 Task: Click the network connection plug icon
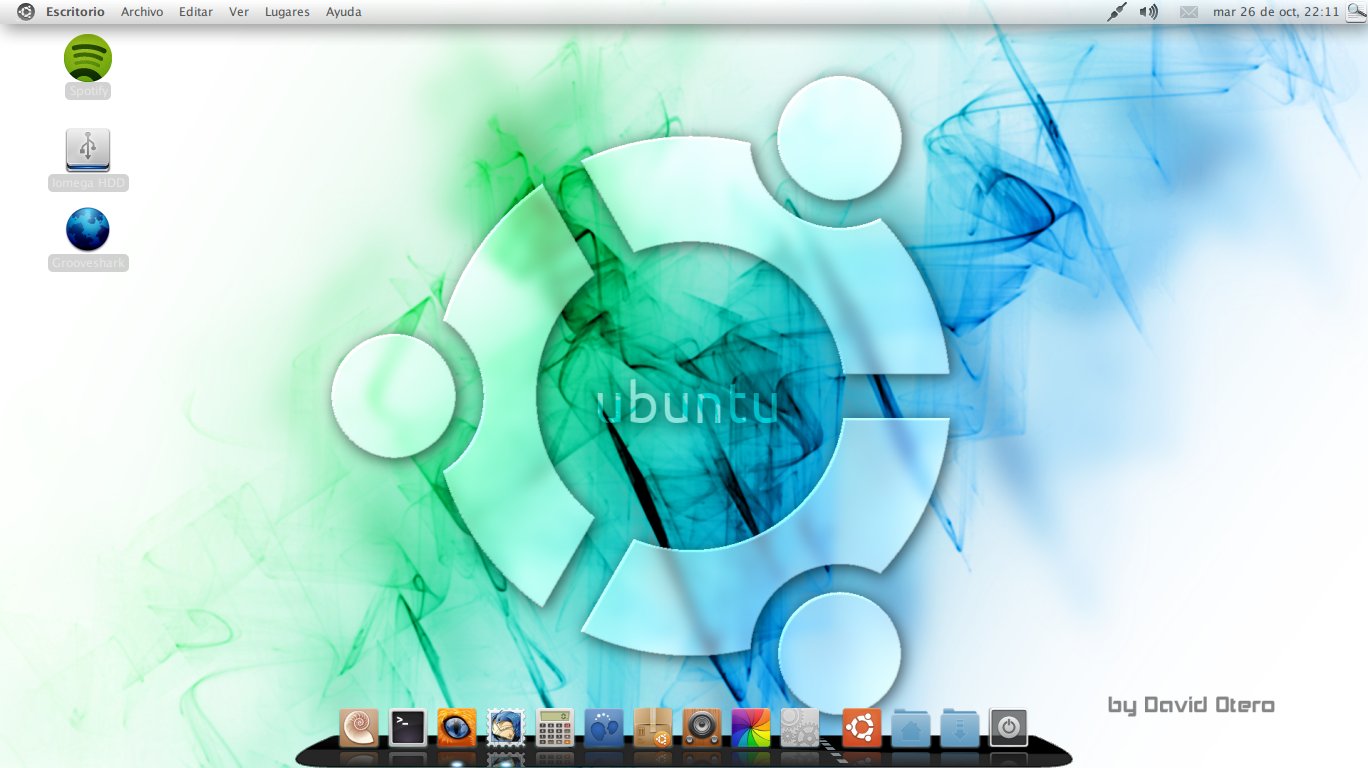(1117, 12)
